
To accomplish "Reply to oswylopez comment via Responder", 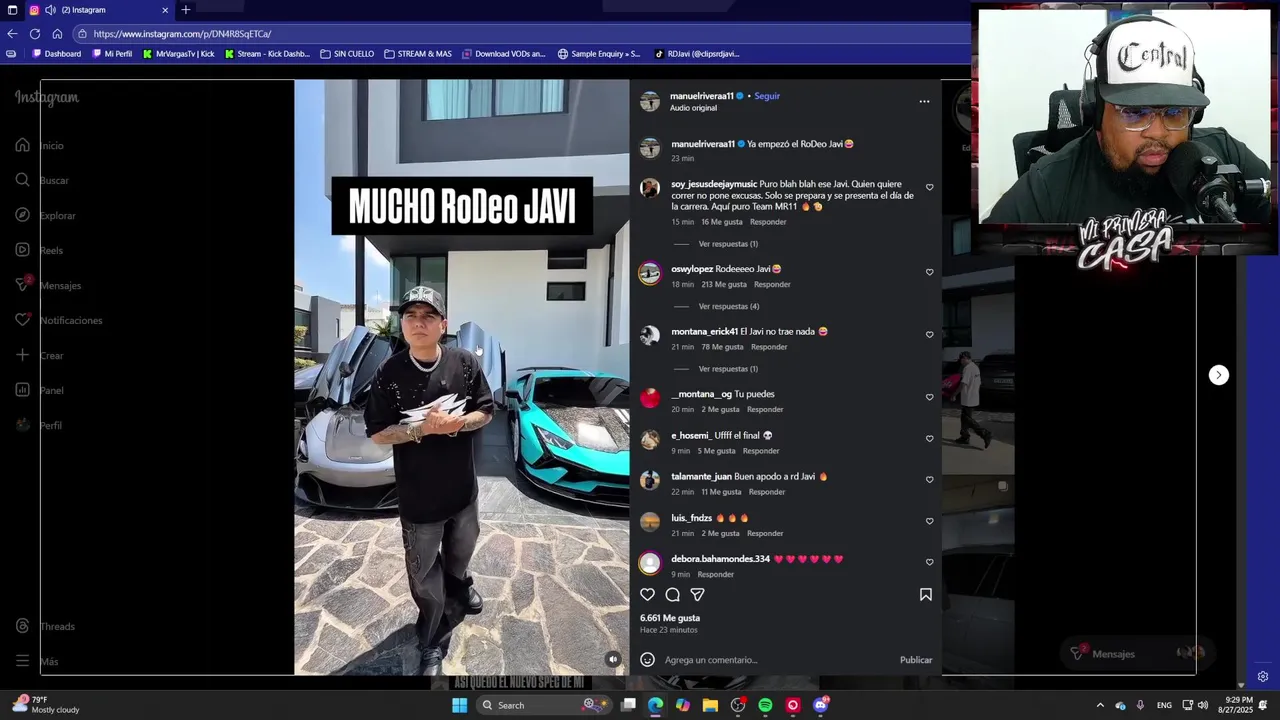I will pos(772,284).
